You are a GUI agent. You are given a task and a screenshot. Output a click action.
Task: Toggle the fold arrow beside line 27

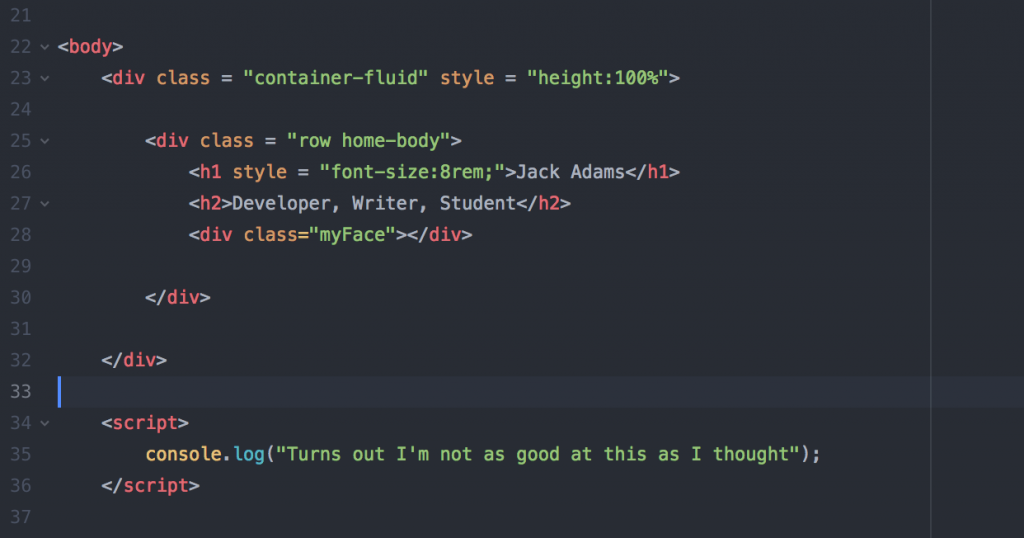[44, 204]
